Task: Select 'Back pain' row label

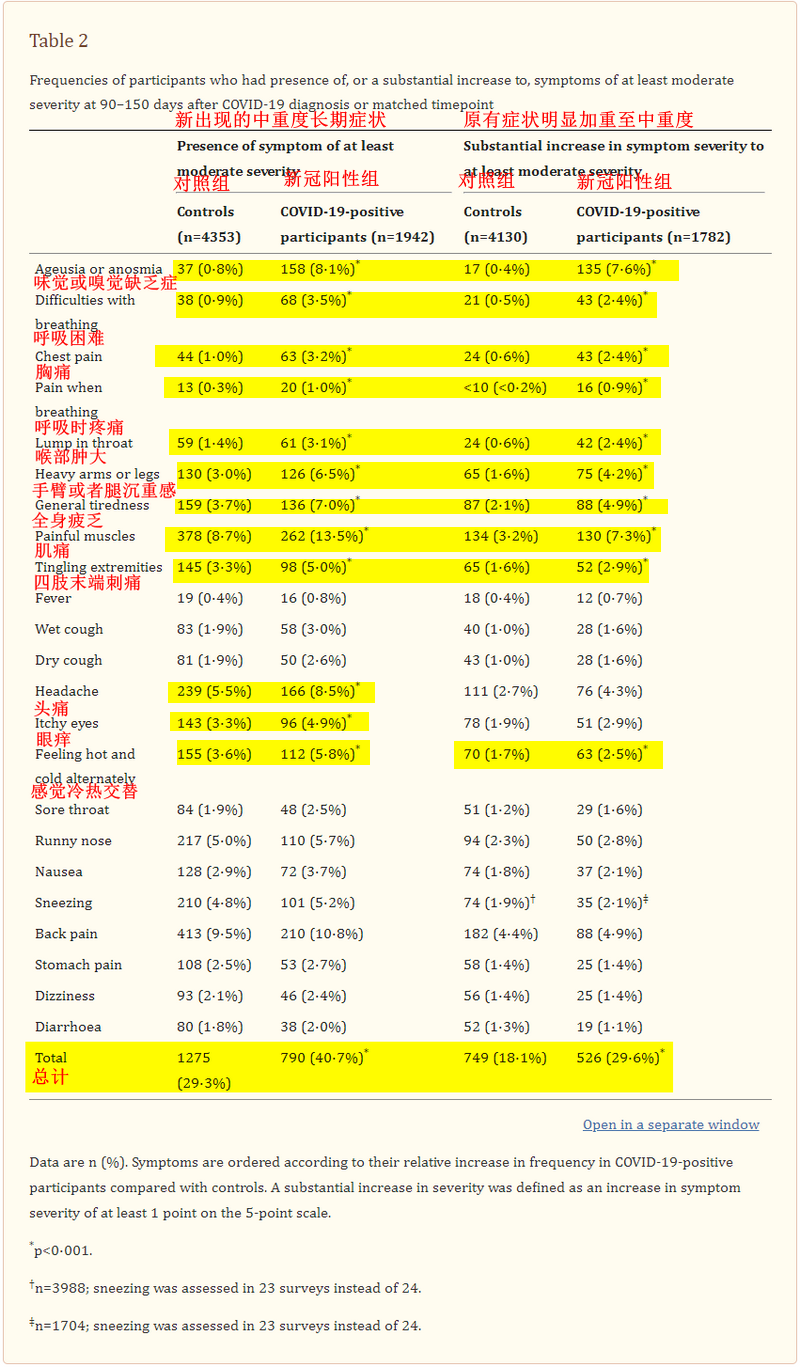Action: (x=68, y=934)
